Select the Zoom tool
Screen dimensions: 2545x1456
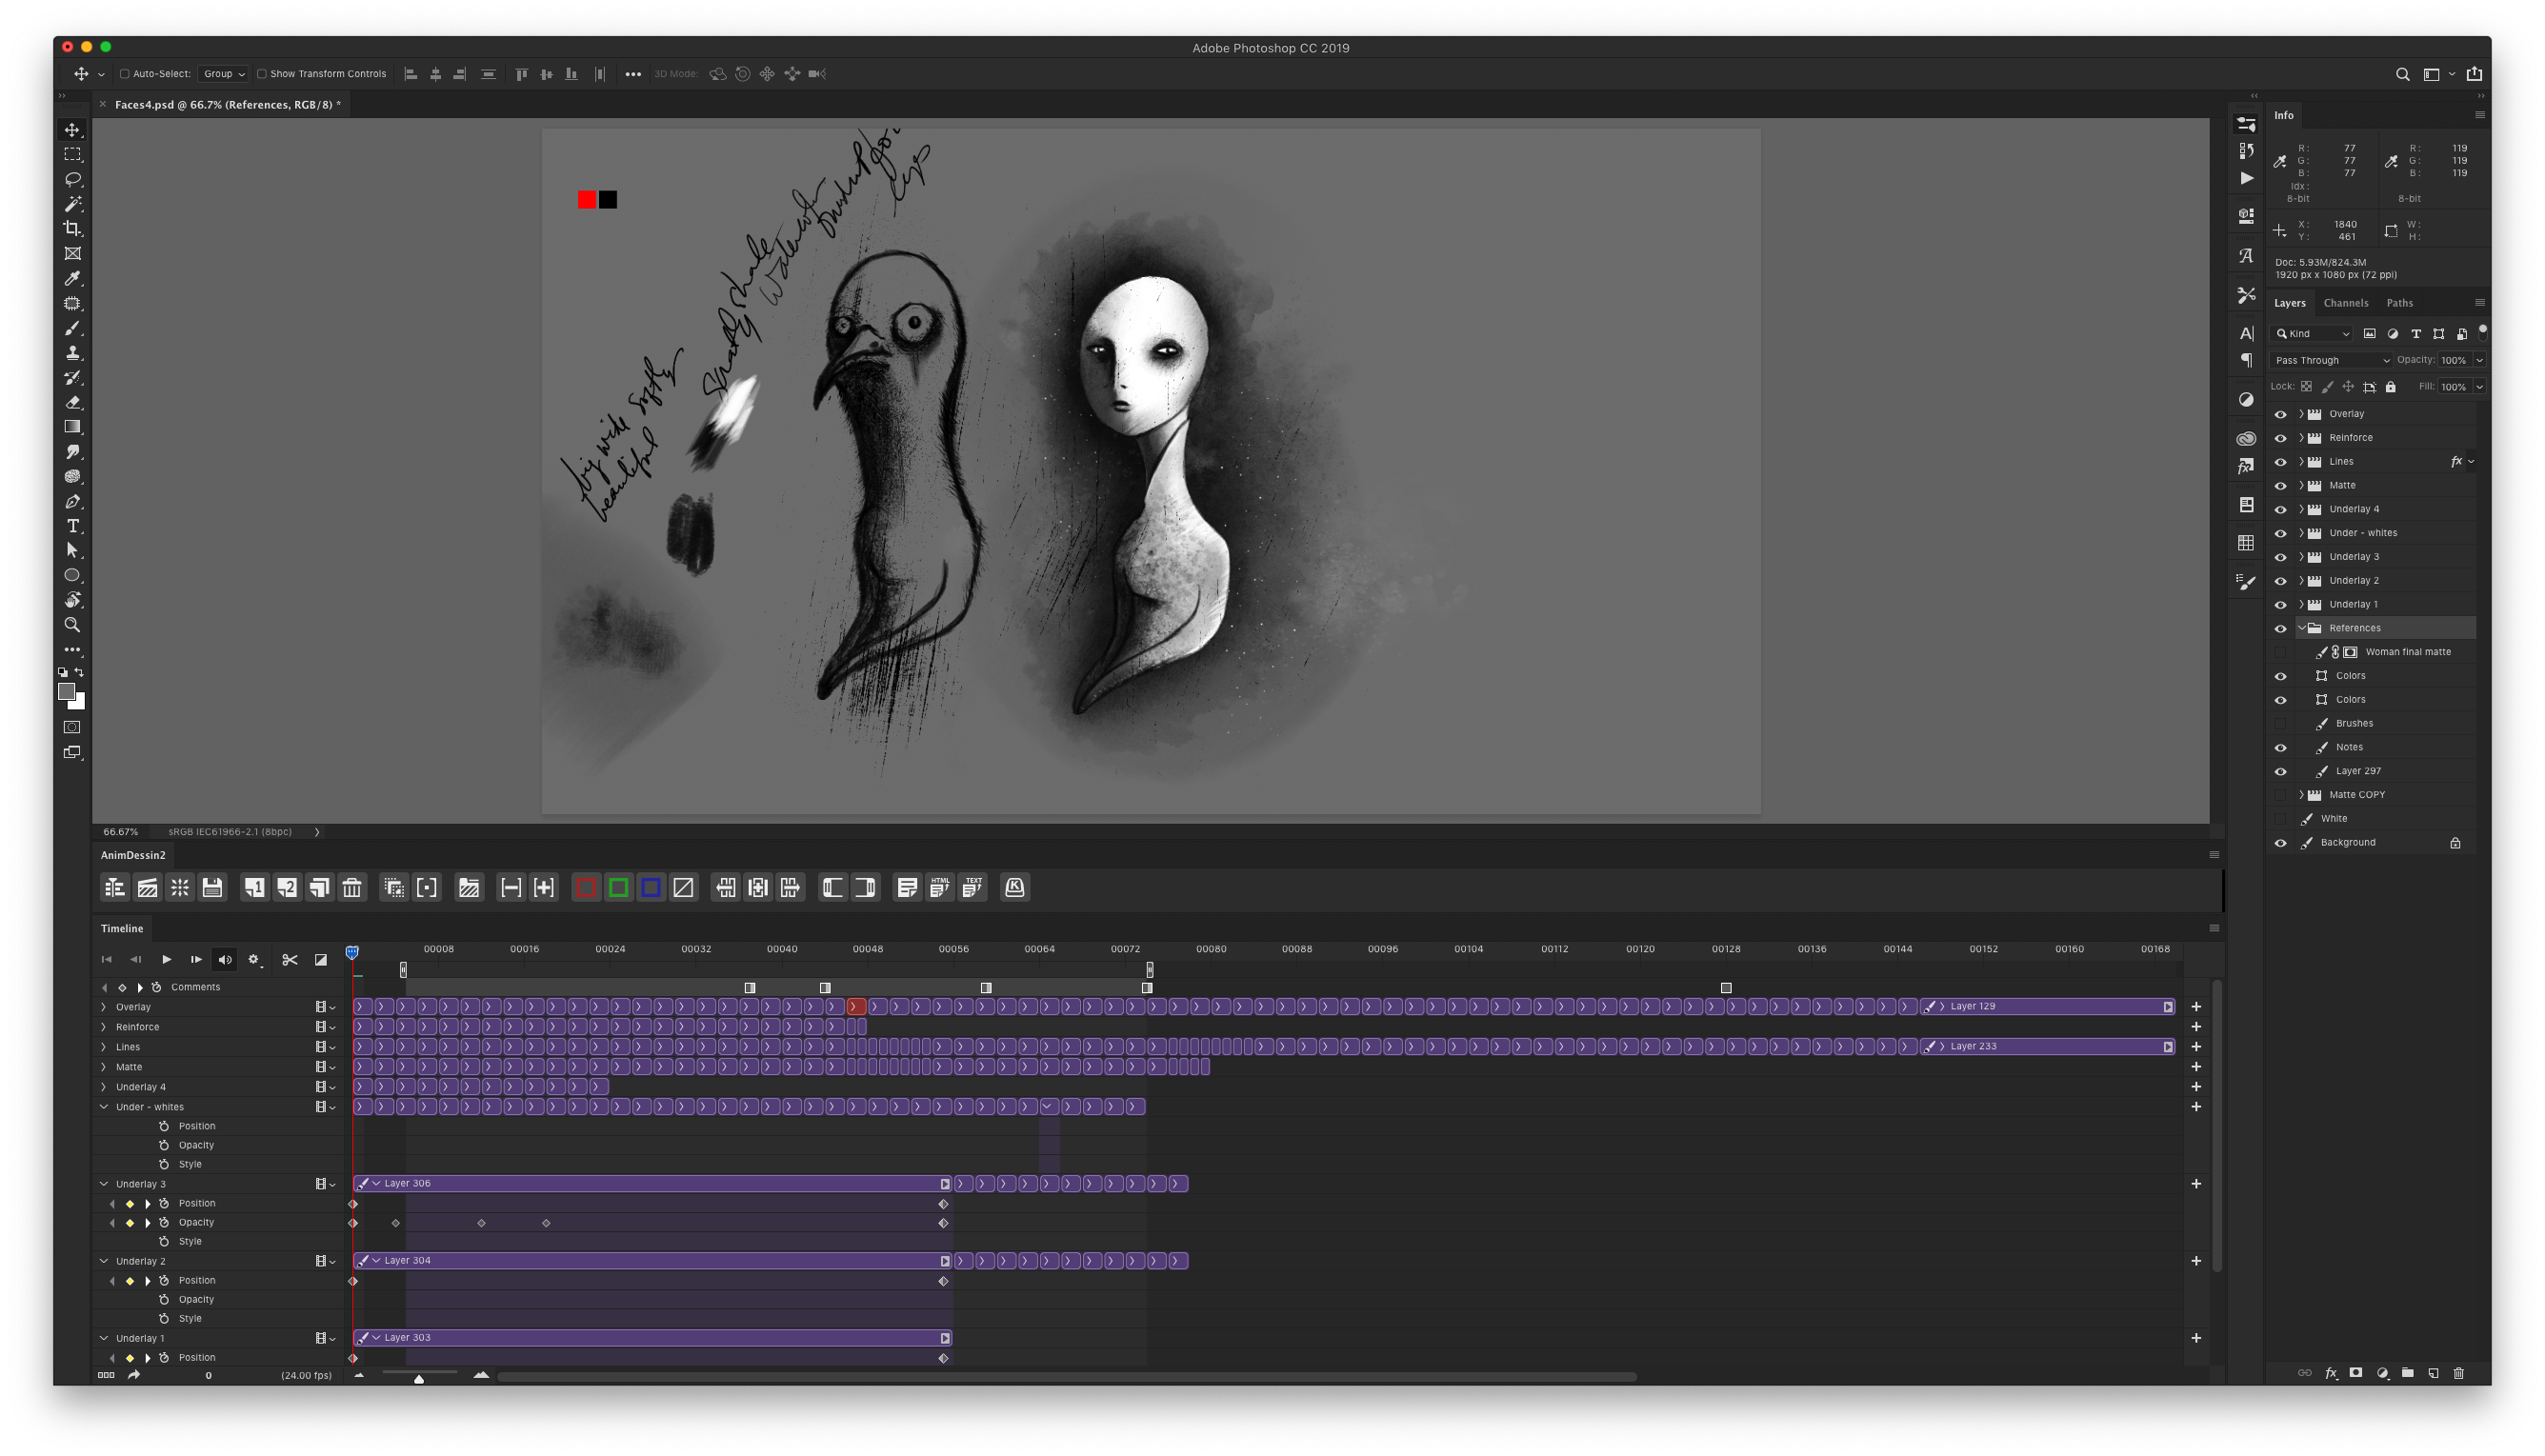click(x=72, y=625)
